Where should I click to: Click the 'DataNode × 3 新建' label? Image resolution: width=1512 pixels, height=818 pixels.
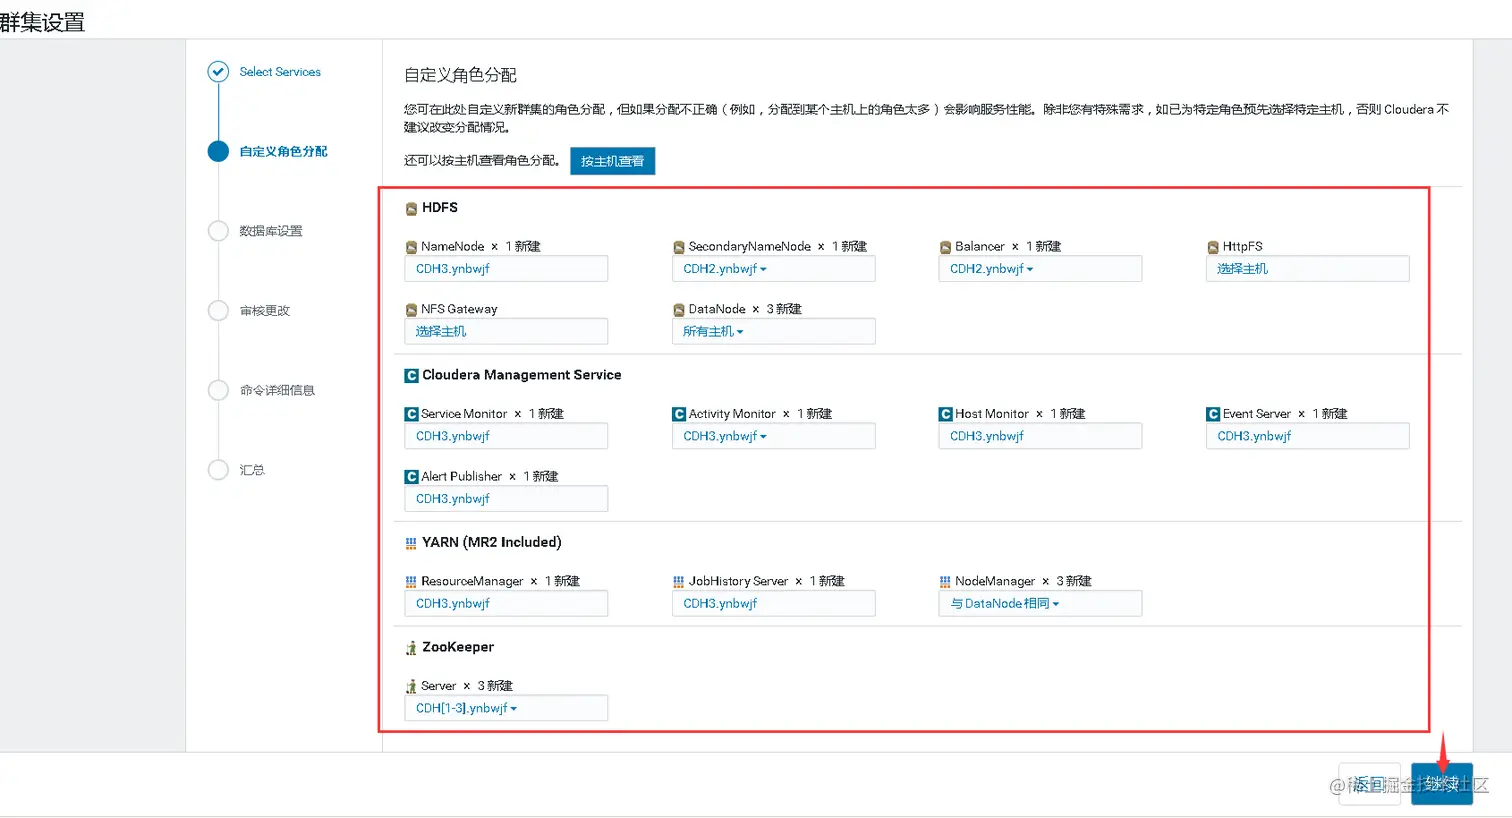click(x=745, y=309)
